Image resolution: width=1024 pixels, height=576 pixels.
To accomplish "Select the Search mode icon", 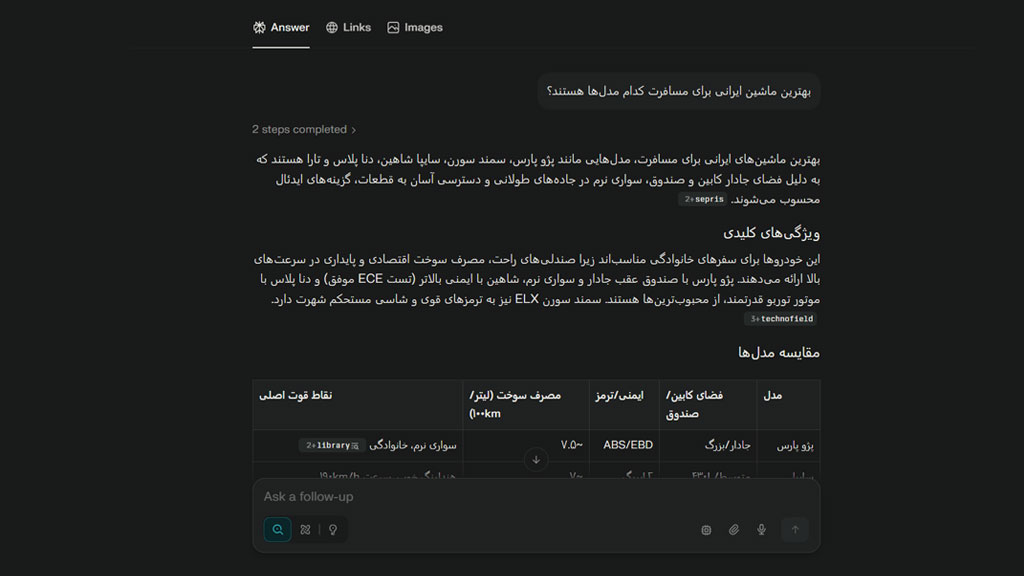I will [x=278, y=530].
